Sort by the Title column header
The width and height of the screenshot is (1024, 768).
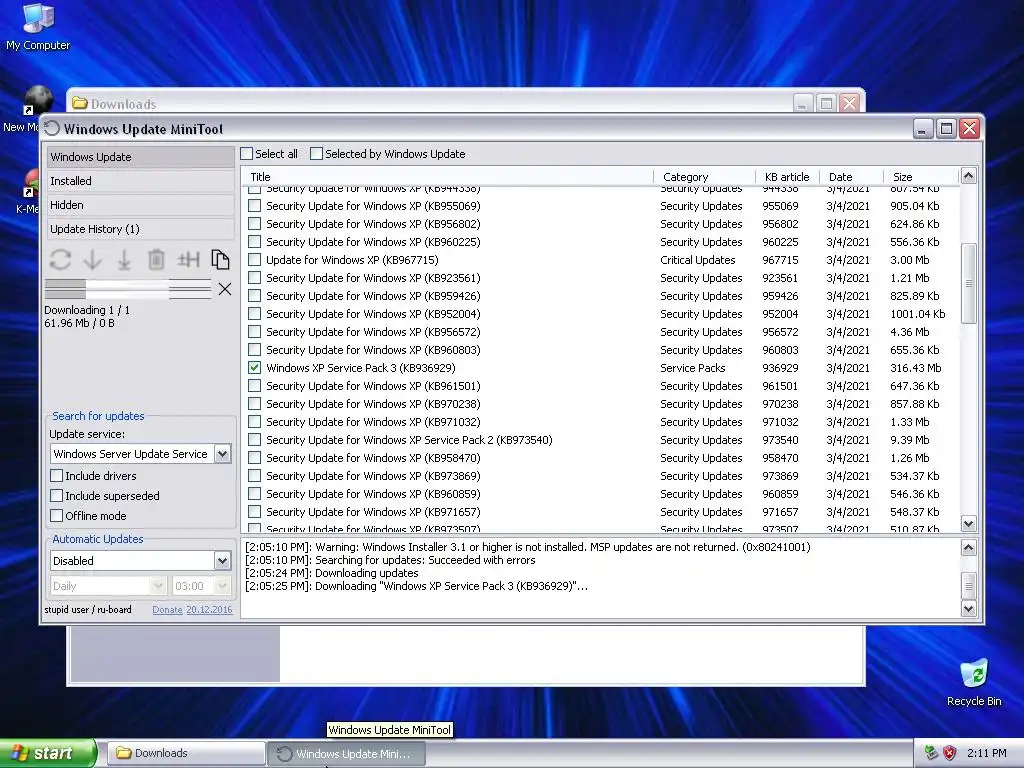tap(447, 176)
